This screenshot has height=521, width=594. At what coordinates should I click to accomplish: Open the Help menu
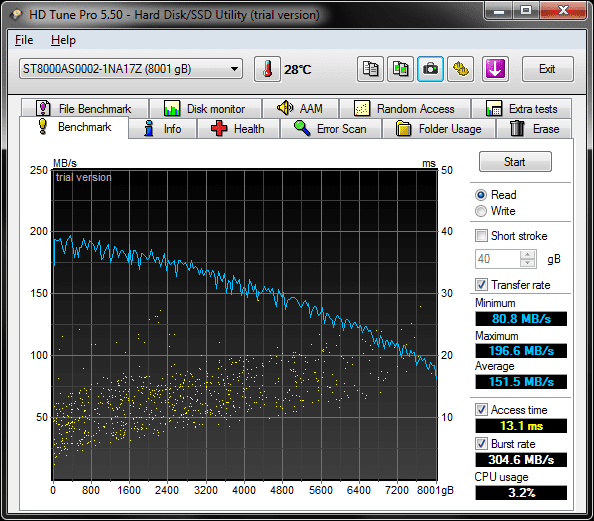(x=63, y=40)
